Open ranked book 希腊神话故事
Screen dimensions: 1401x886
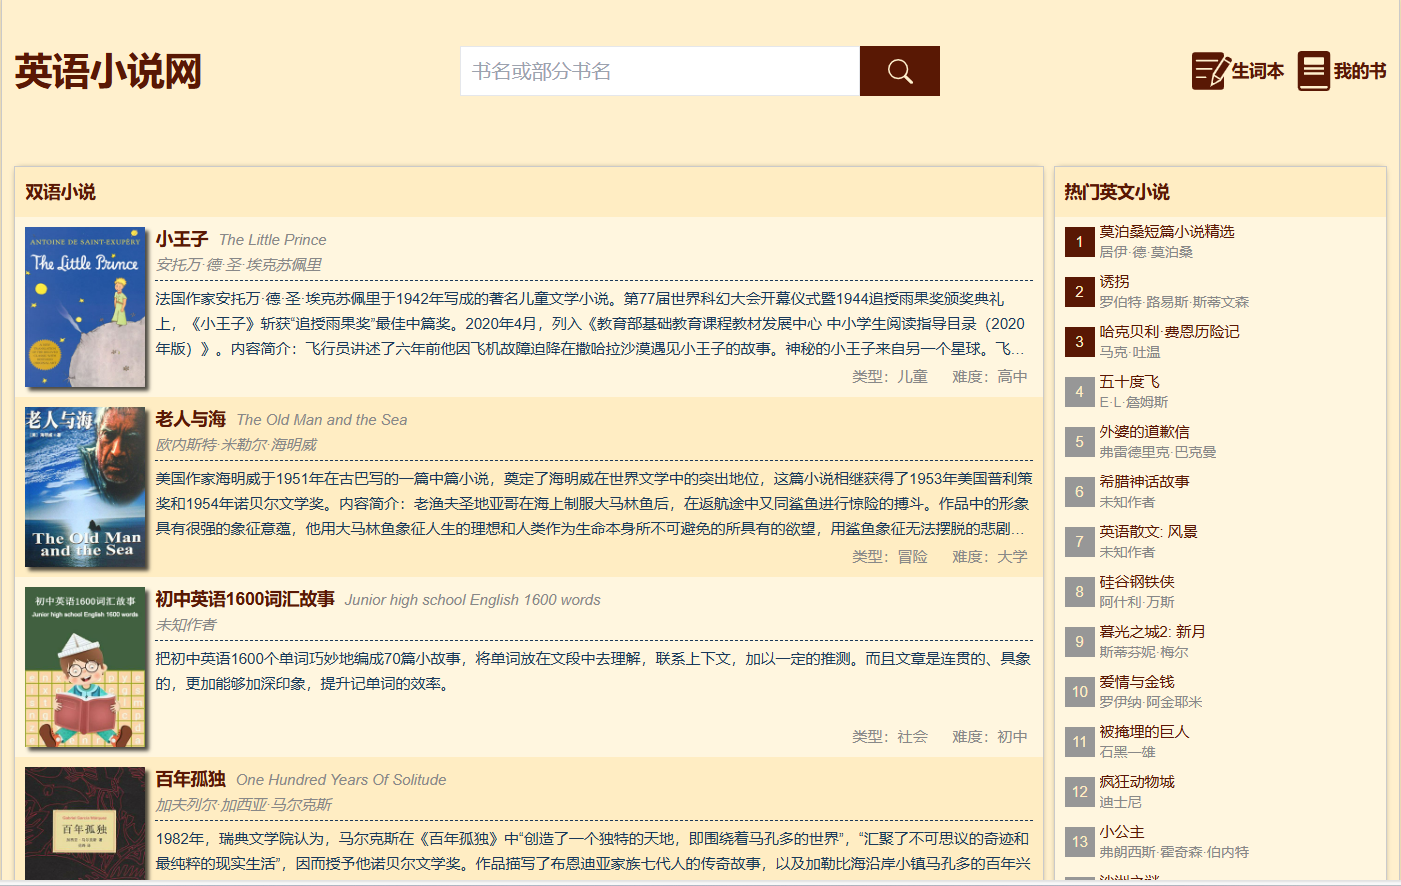1144,481
